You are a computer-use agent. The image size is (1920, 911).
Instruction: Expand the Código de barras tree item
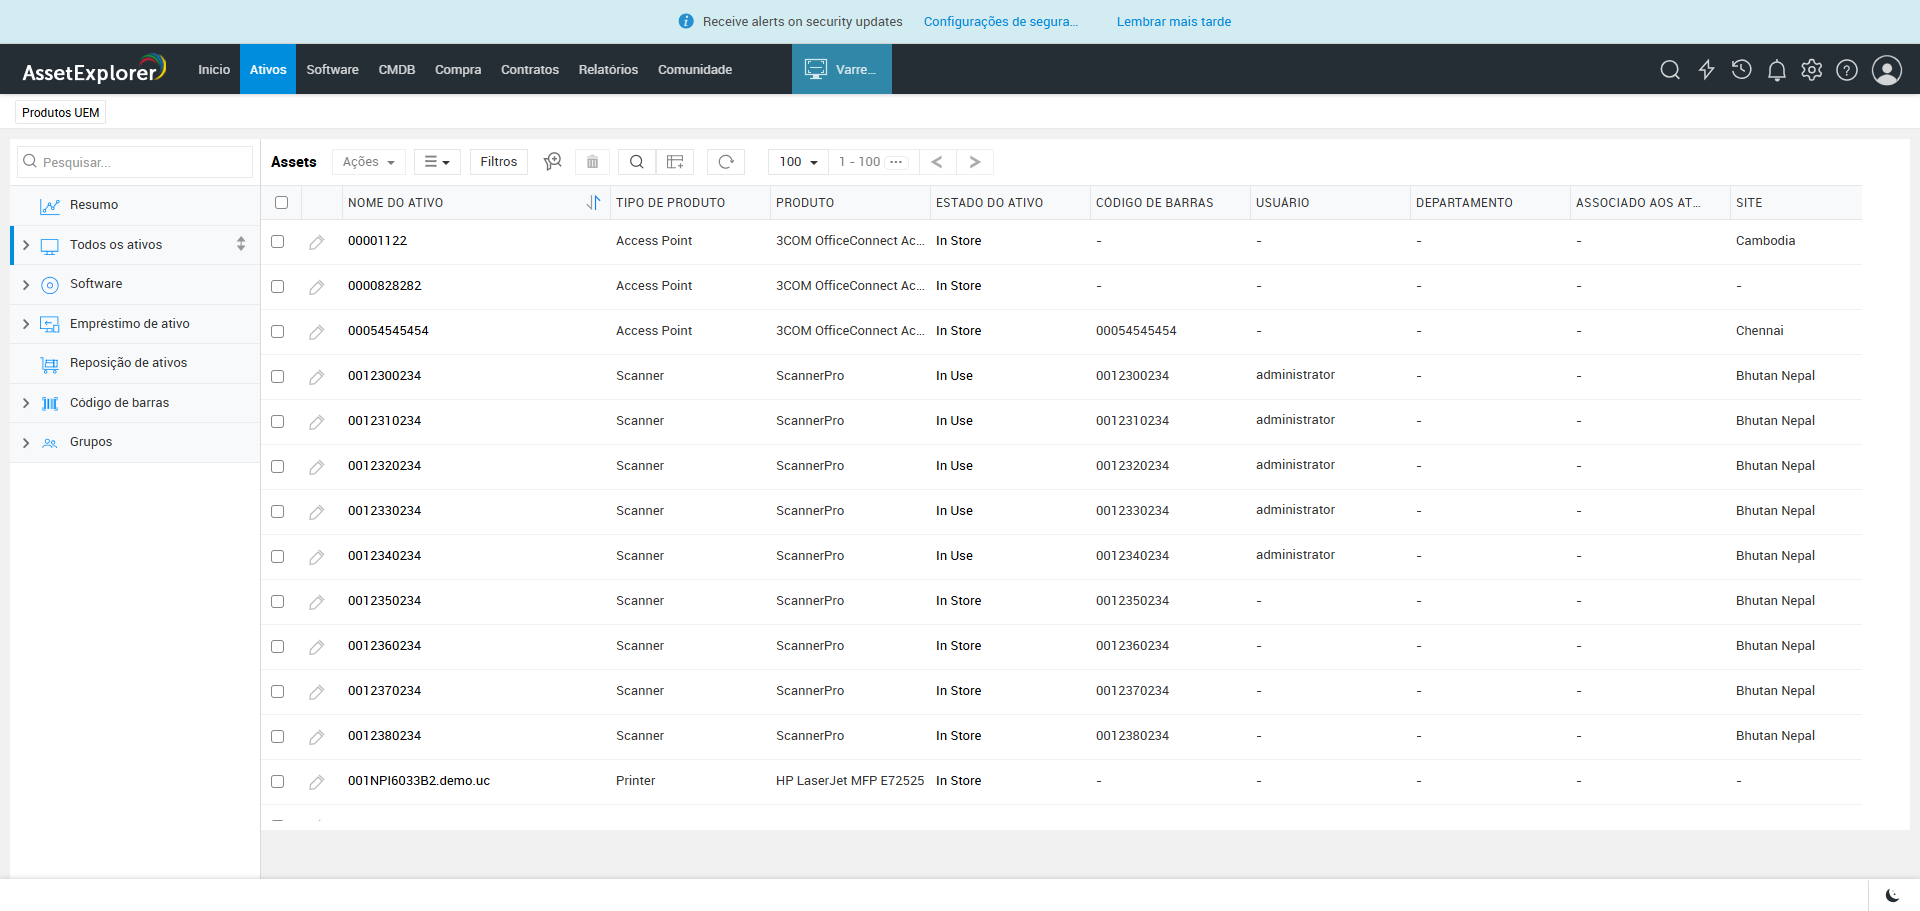(26, 403)
